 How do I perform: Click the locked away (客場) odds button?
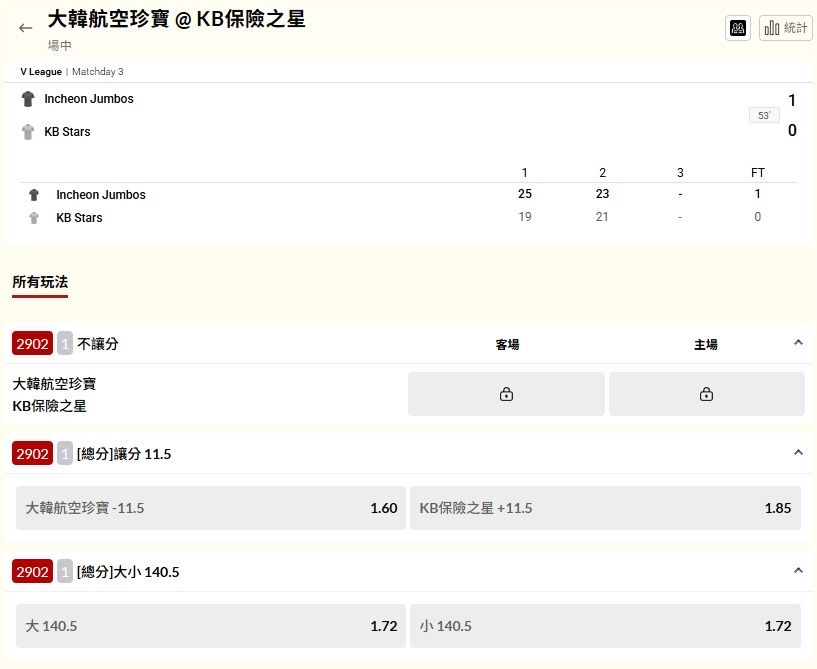[x=506, y=394]
